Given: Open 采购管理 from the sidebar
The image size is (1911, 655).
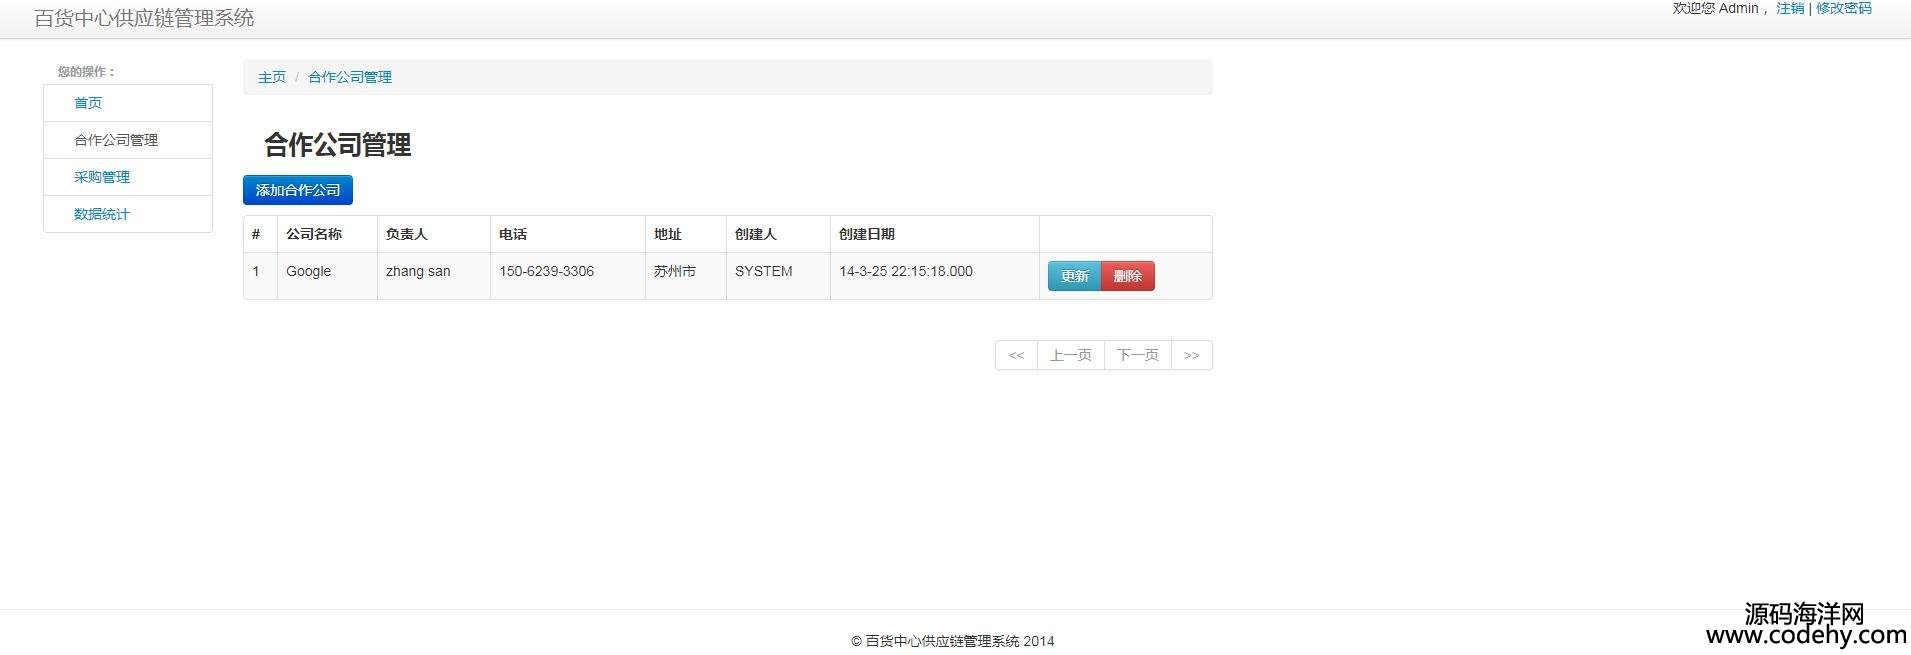Looking at the screenshot, I should 102,177.
